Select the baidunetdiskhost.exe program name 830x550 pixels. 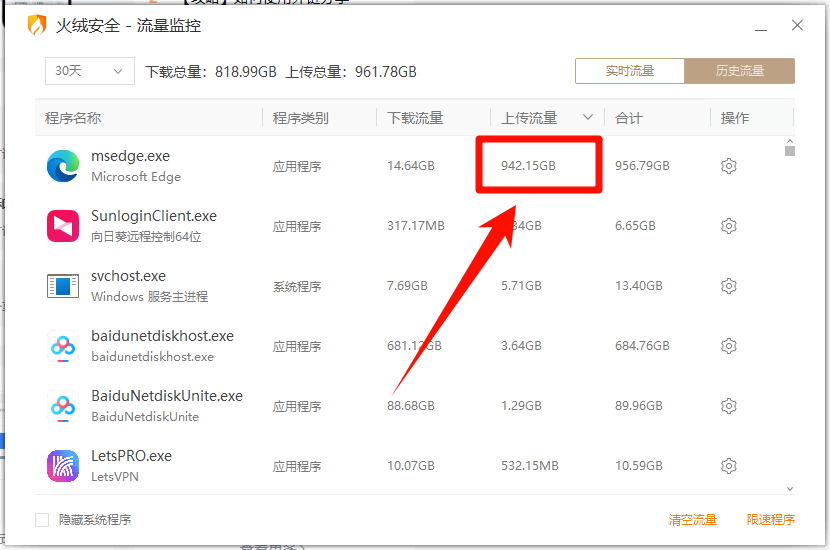[162, 336]
